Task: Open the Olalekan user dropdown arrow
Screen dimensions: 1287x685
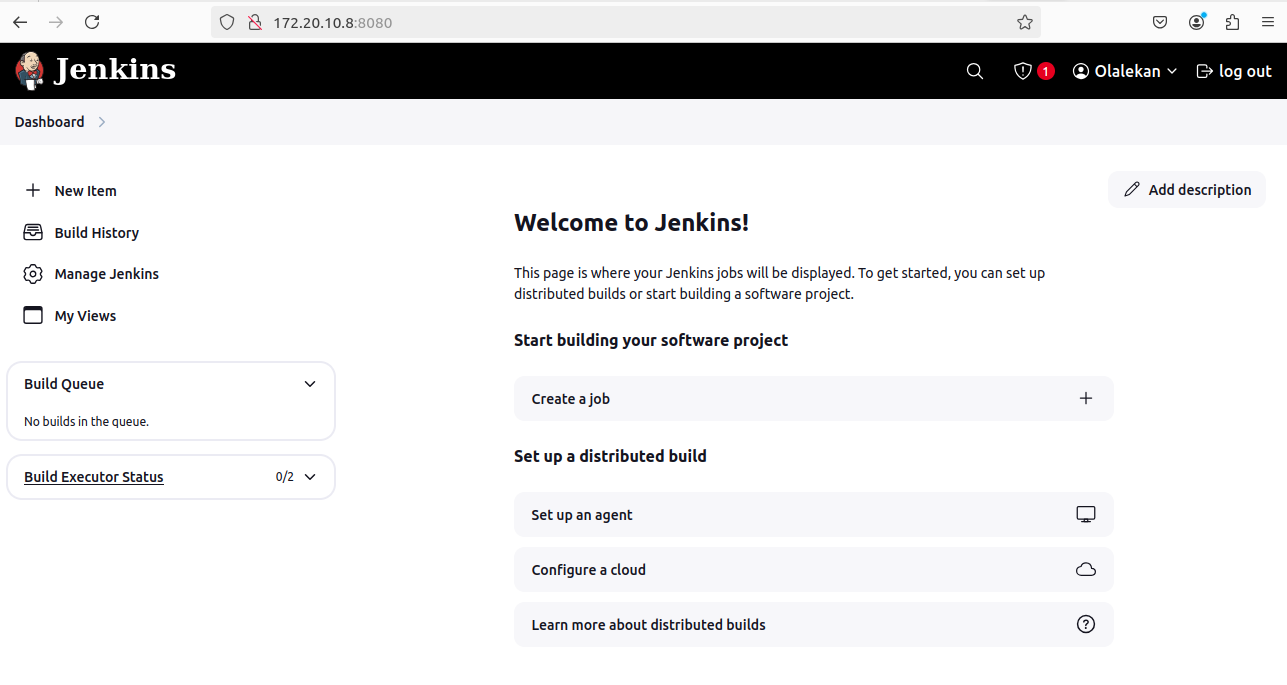Action: coord(1172,71)
